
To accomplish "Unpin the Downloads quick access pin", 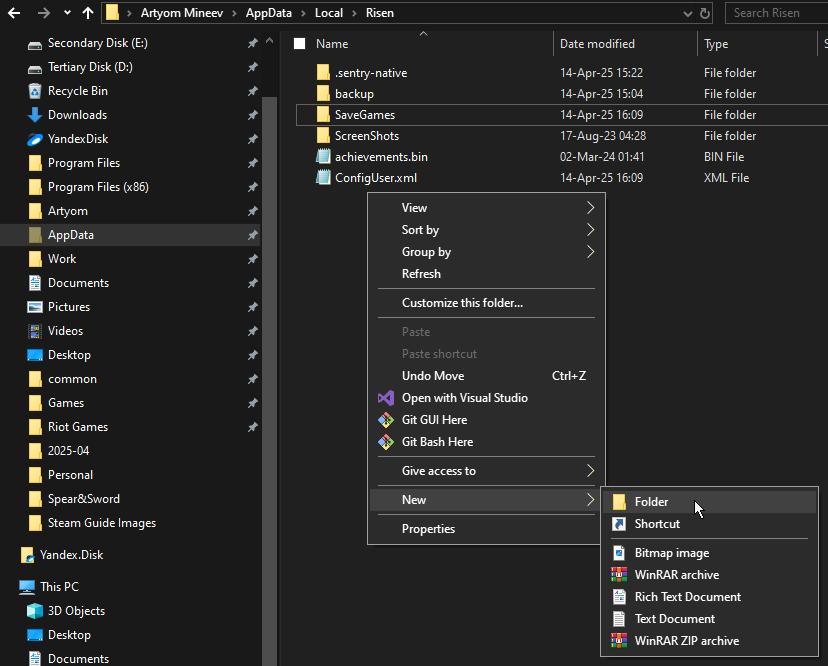I will click(x=252, y=115).
